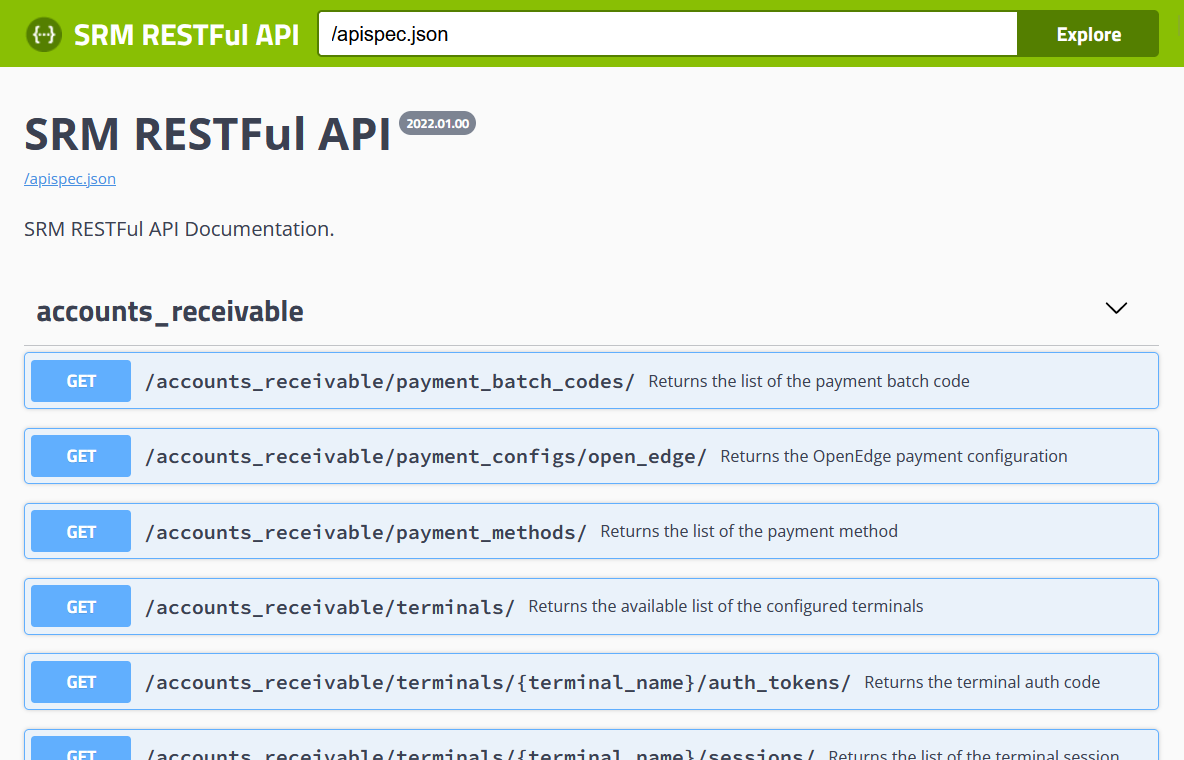
Task: Click the GET badge on payment_batch_codes
Action: click(80, 380)
